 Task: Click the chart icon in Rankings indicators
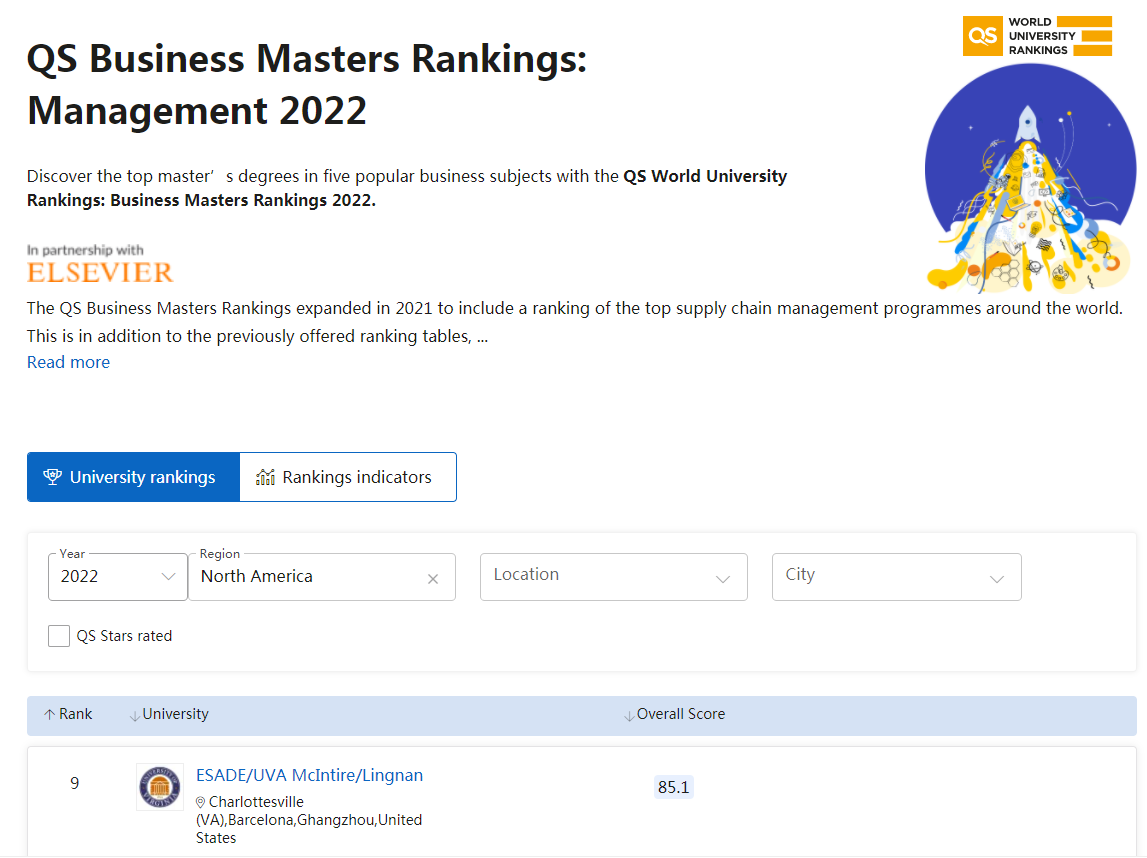pyautogui.click(x=265, y=477)
